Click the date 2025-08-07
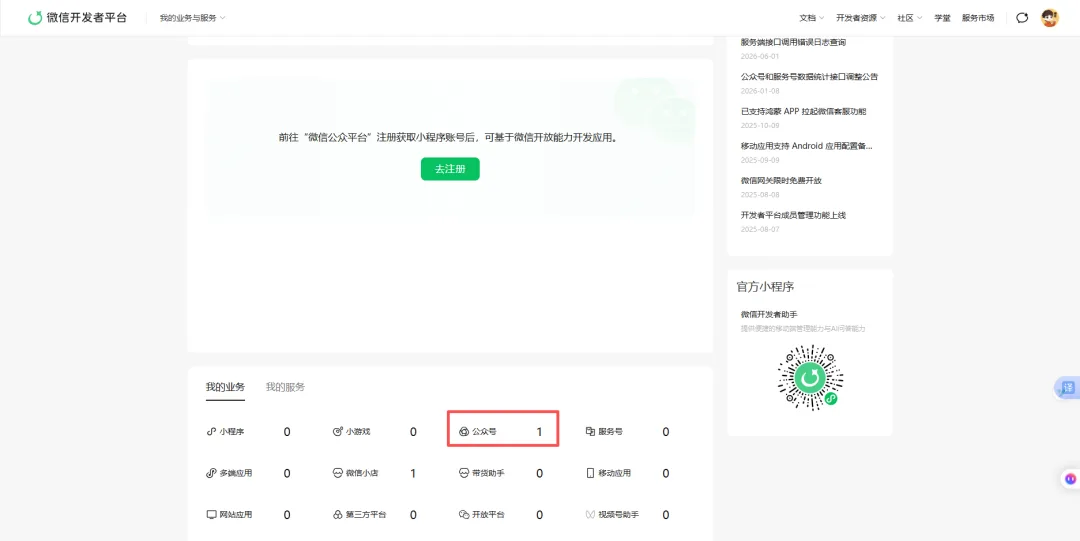Viewport: 1080px width, 541px height. [x=760, y=229]
